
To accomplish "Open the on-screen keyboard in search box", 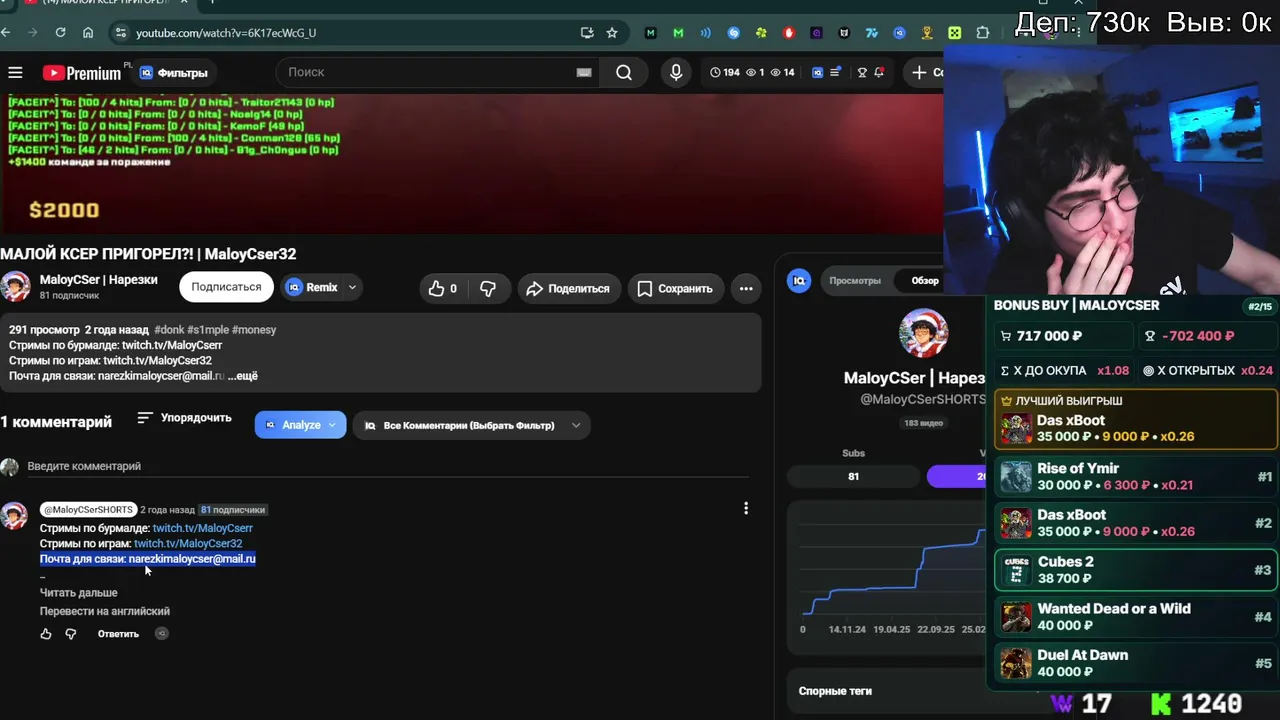I will pos(584,72).
